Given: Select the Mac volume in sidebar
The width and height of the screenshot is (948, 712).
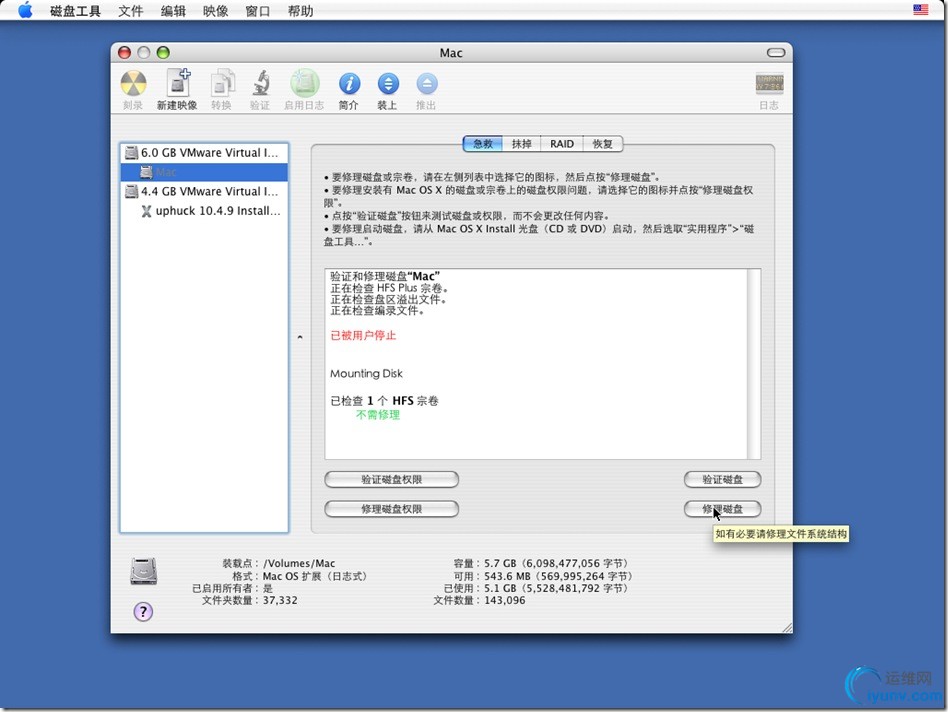Looking at the screenshot, I should click(204, 172).
